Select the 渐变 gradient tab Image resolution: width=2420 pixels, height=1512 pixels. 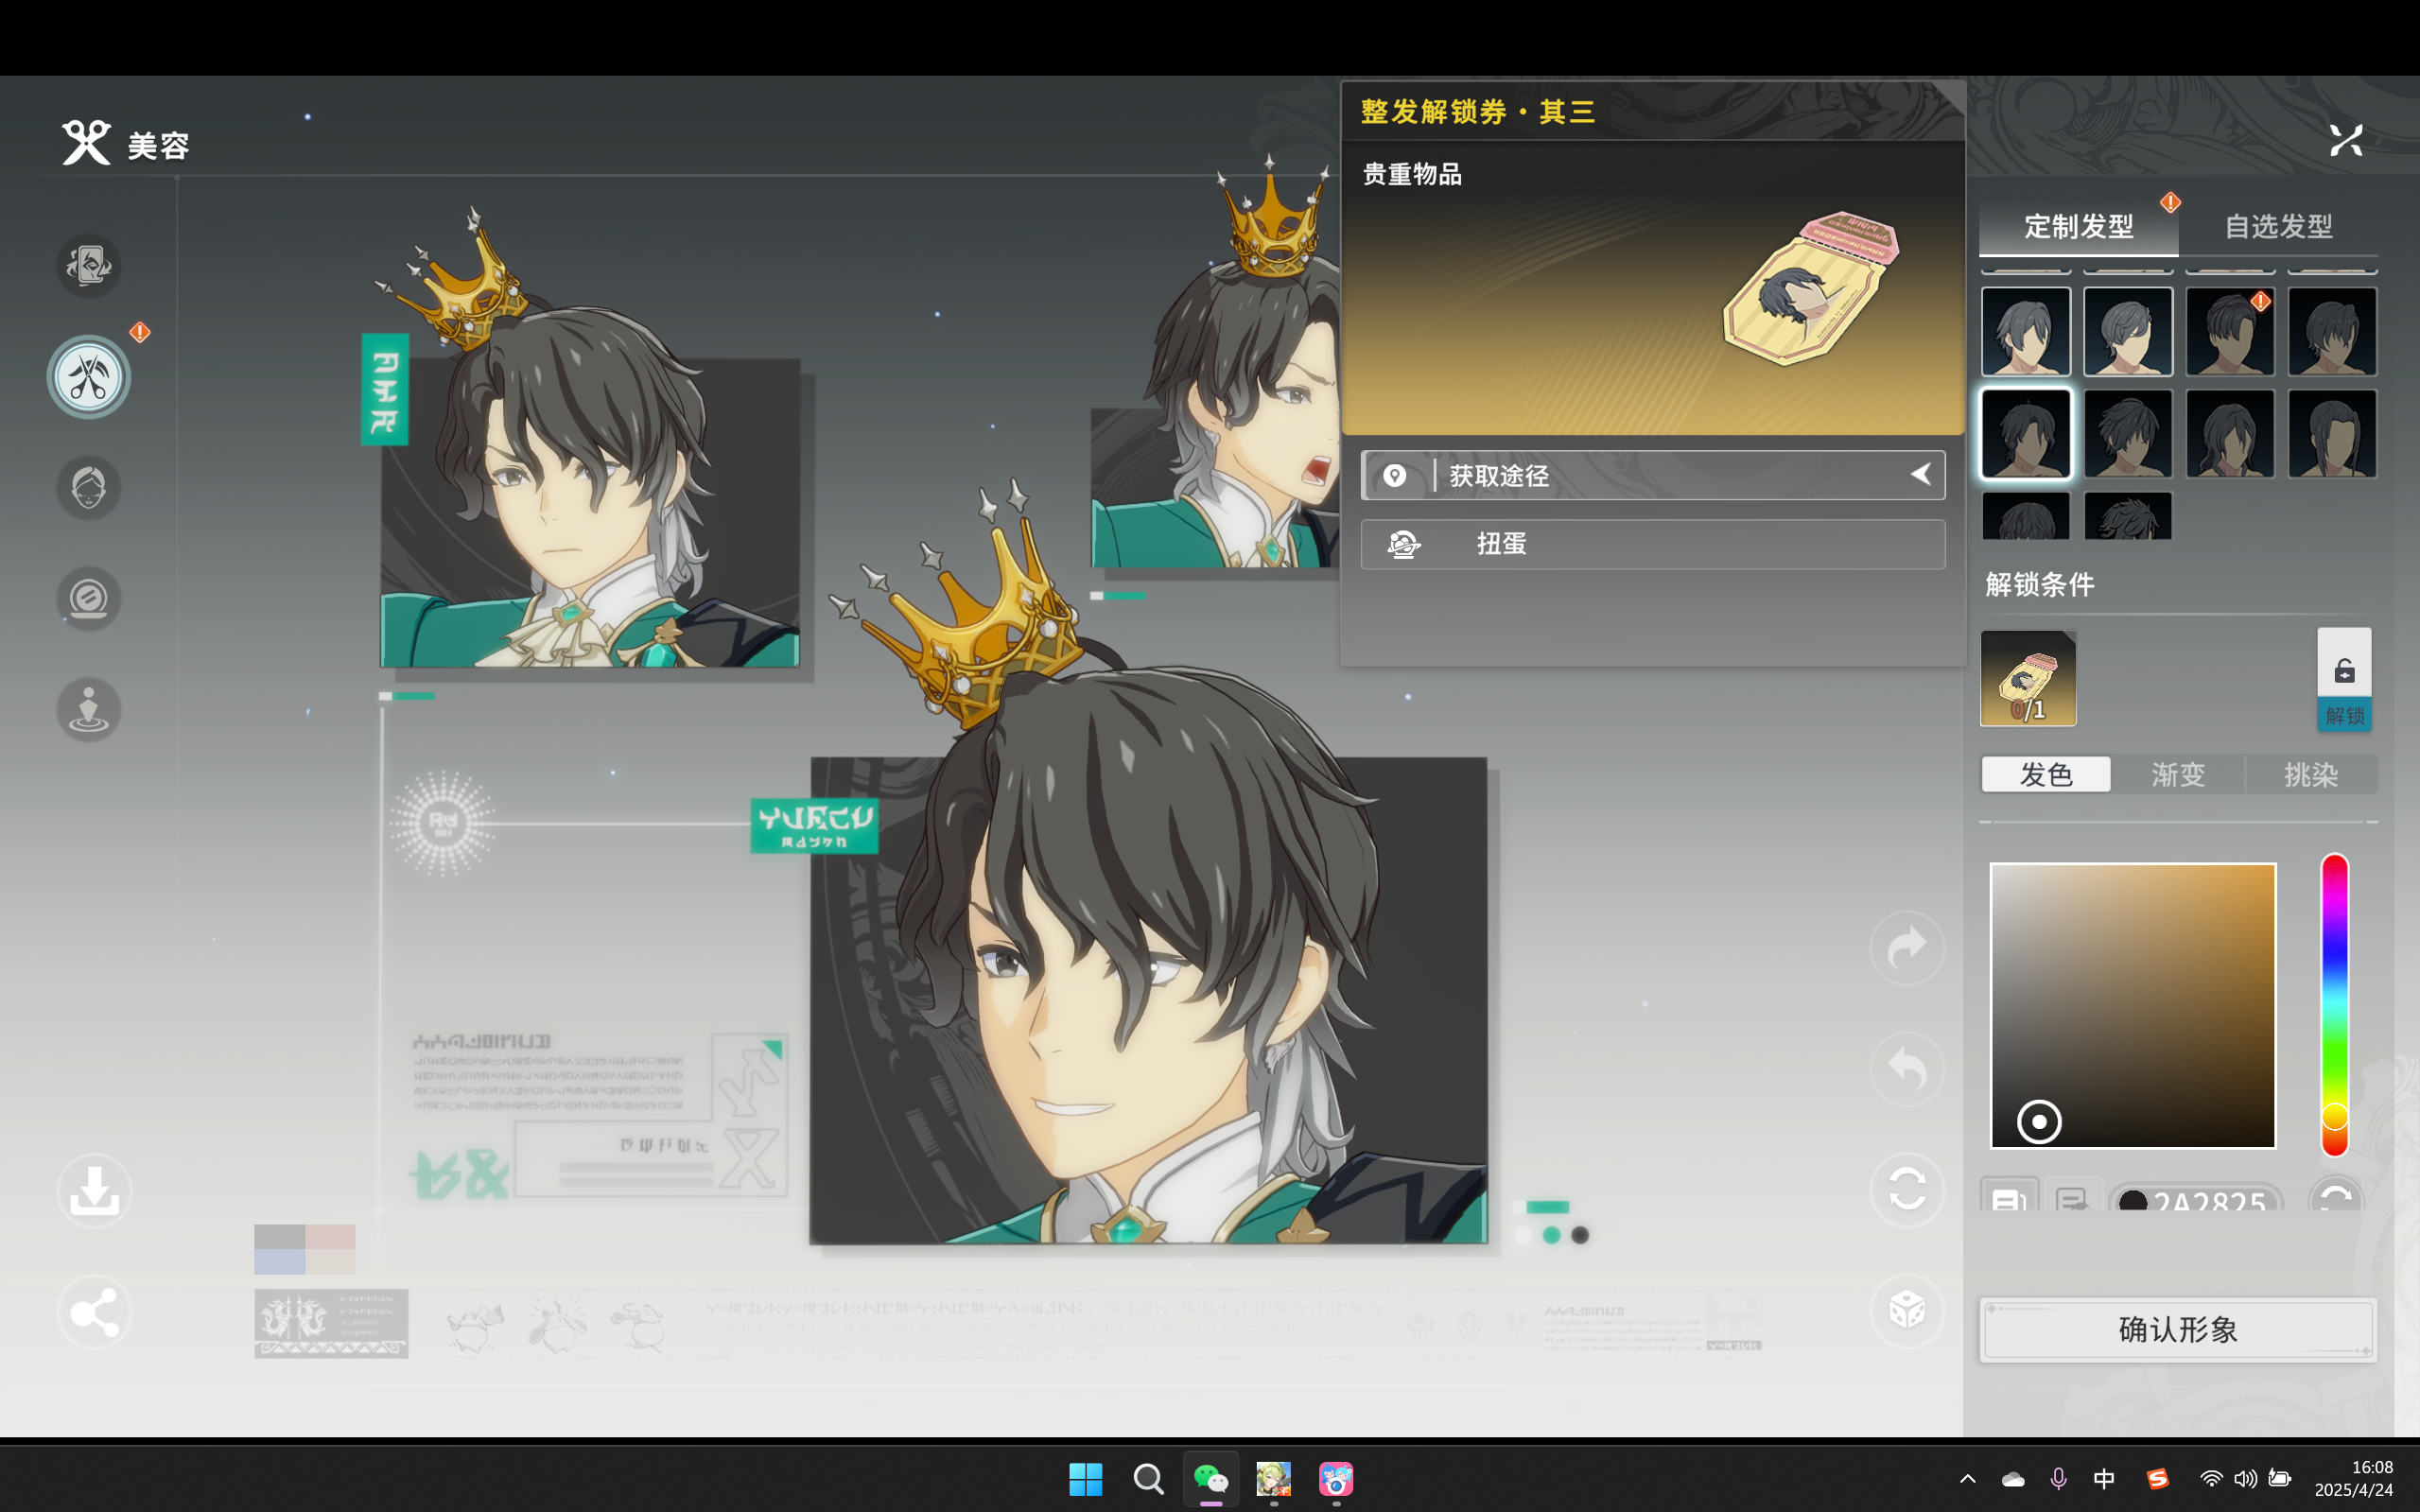(x=2178, y=774)
